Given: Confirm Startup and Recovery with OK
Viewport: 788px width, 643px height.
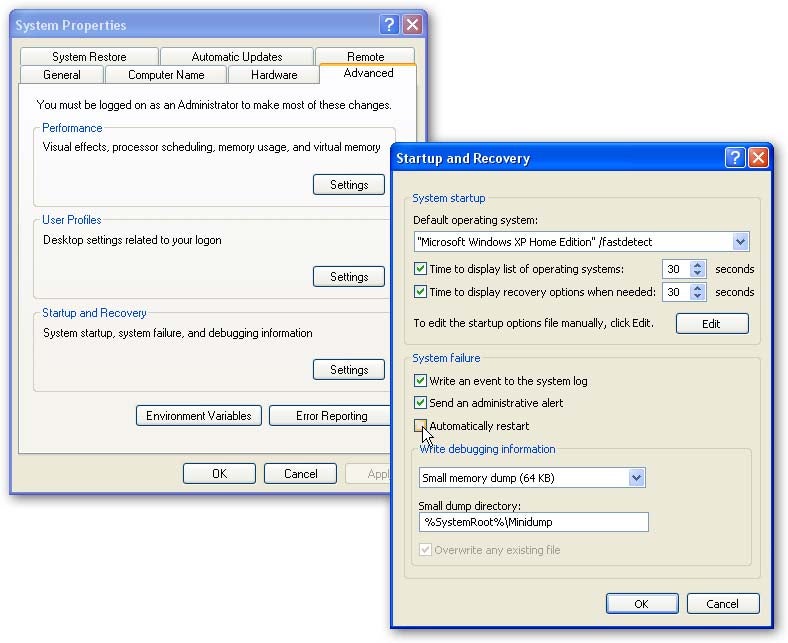Looking at the screenshot, I should pyautogui.click(x=642, y=603).
